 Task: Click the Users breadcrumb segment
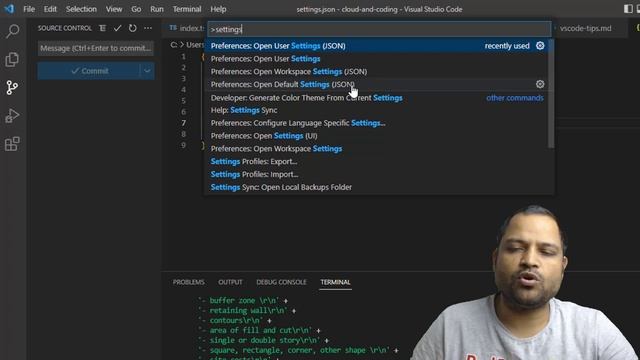195,44
